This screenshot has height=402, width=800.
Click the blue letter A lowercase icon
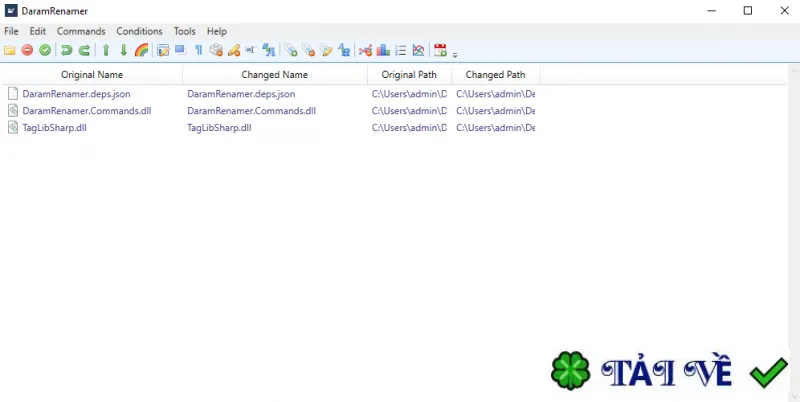[x=344, y=50]
